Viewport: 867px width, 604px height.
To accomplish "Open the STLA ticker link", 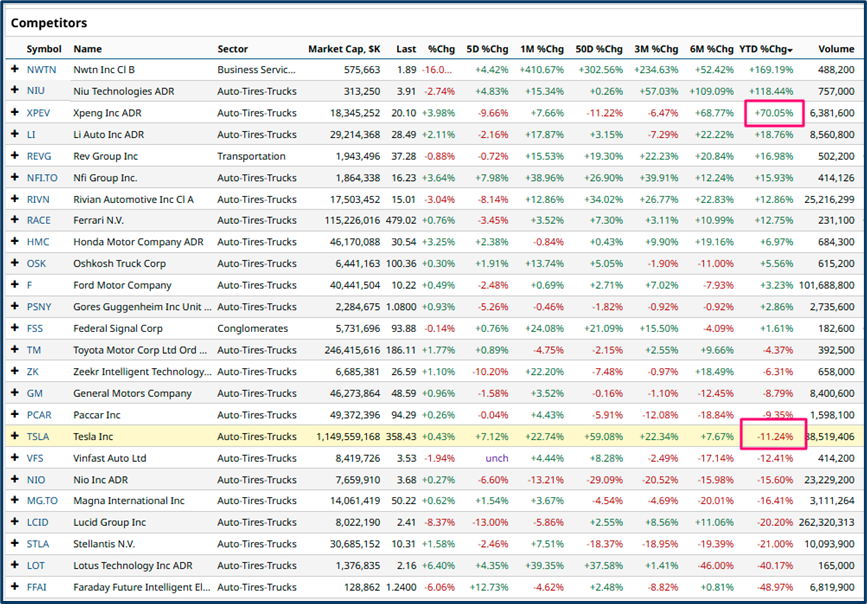I will point(37,543).
